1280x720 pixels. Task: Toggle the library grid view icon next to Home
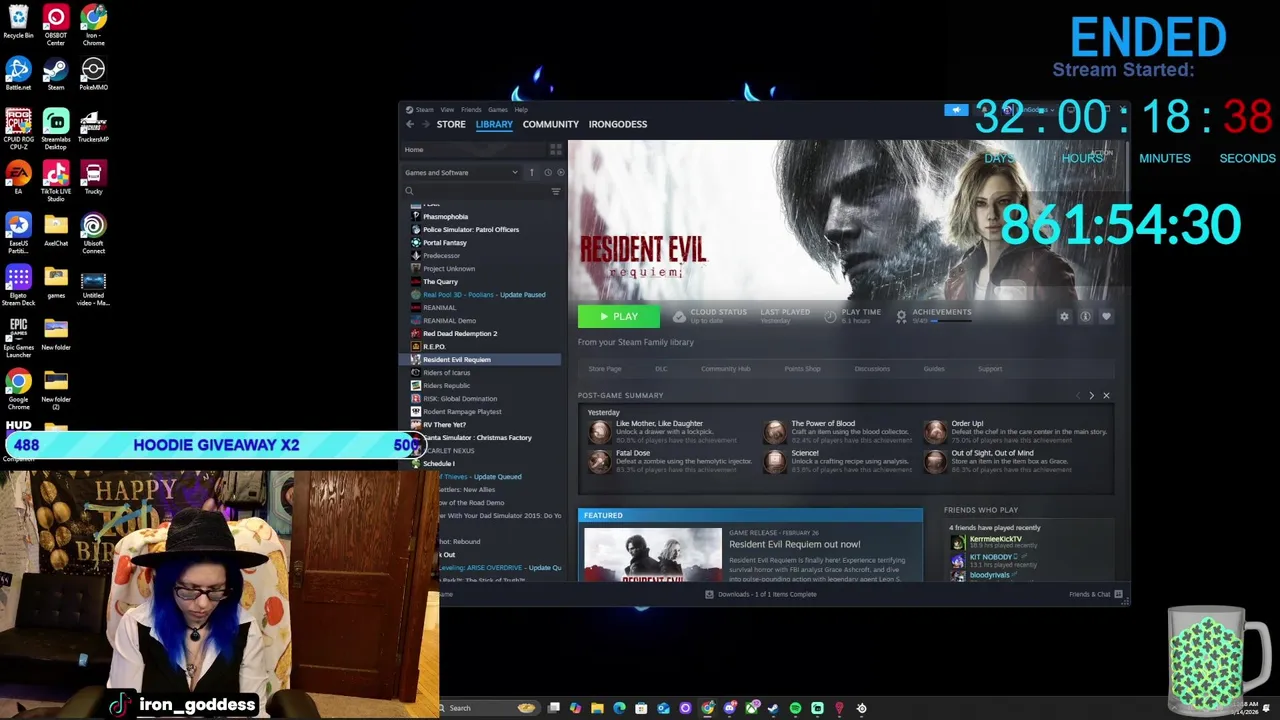point(556,150)
